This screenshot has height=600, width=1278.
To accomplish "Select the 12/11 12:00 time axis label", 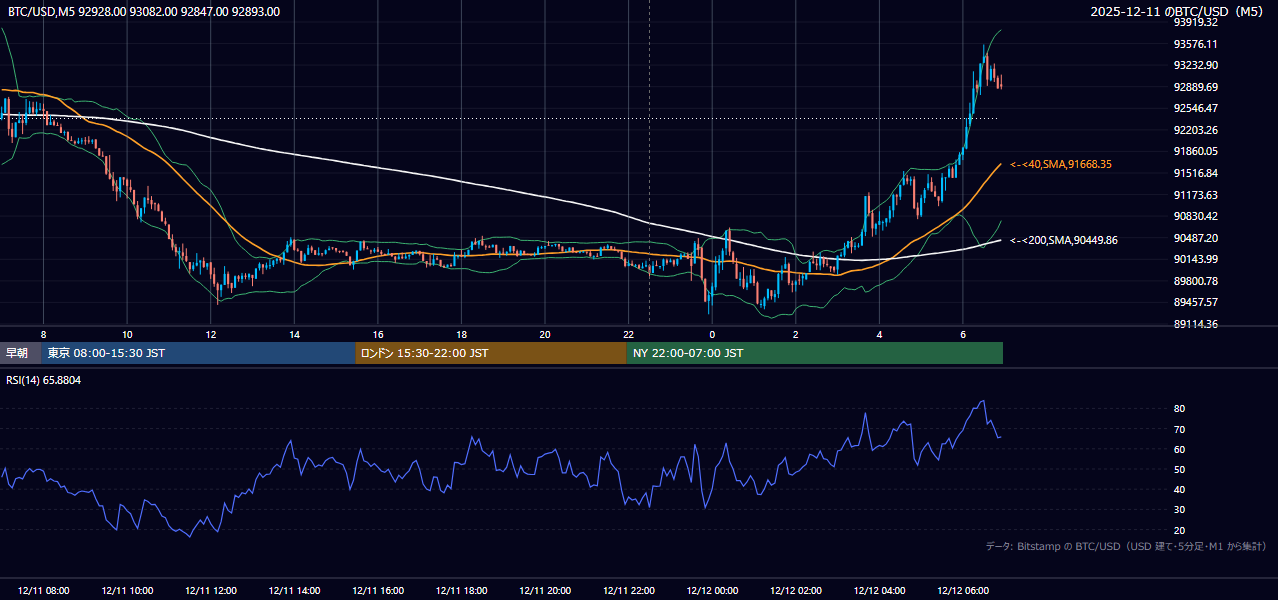I will pyautogui.click(x=211, y=591).
